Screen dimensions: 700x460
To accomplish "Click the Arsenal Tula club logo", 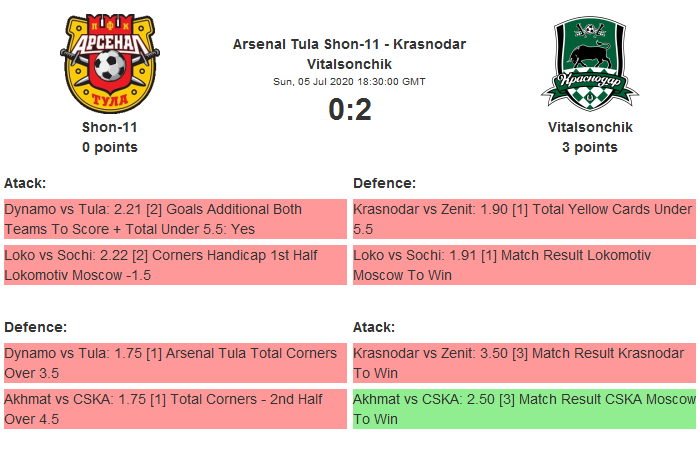I will coord(109,62).
